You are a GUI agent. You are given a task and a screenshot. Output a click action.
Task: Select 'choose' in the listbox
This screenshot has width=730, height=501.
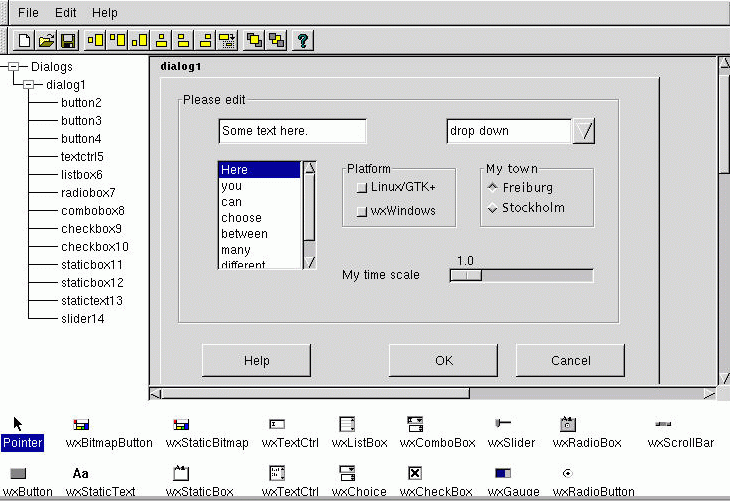click(x=260, y=218)
